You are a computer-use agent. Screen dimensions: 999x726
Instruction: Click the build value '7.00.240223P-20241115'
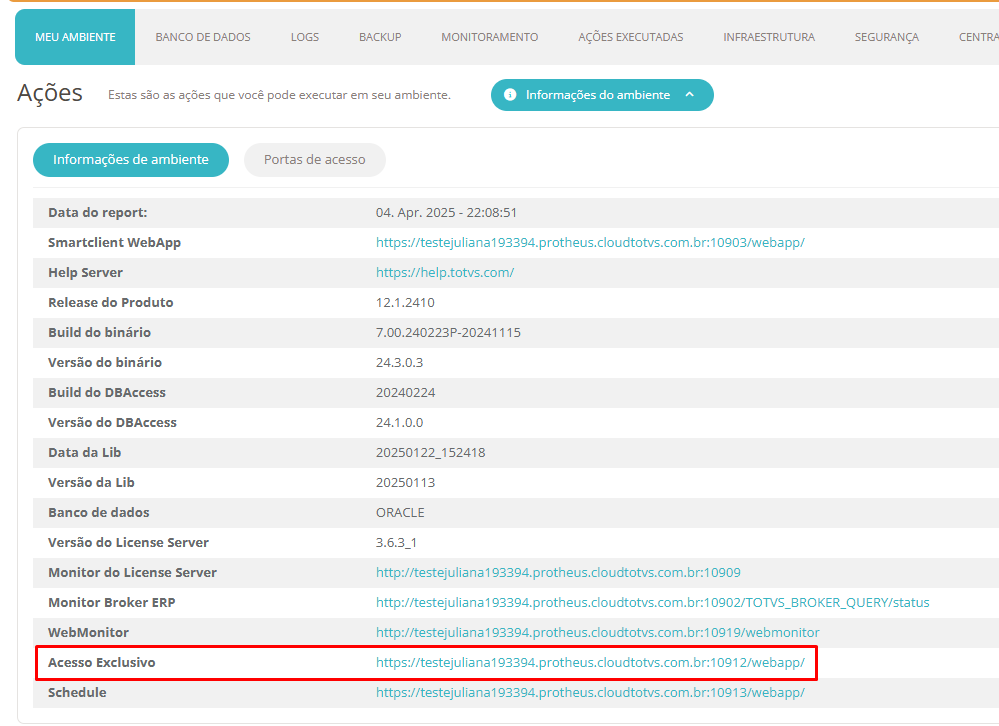pos(448,332)
